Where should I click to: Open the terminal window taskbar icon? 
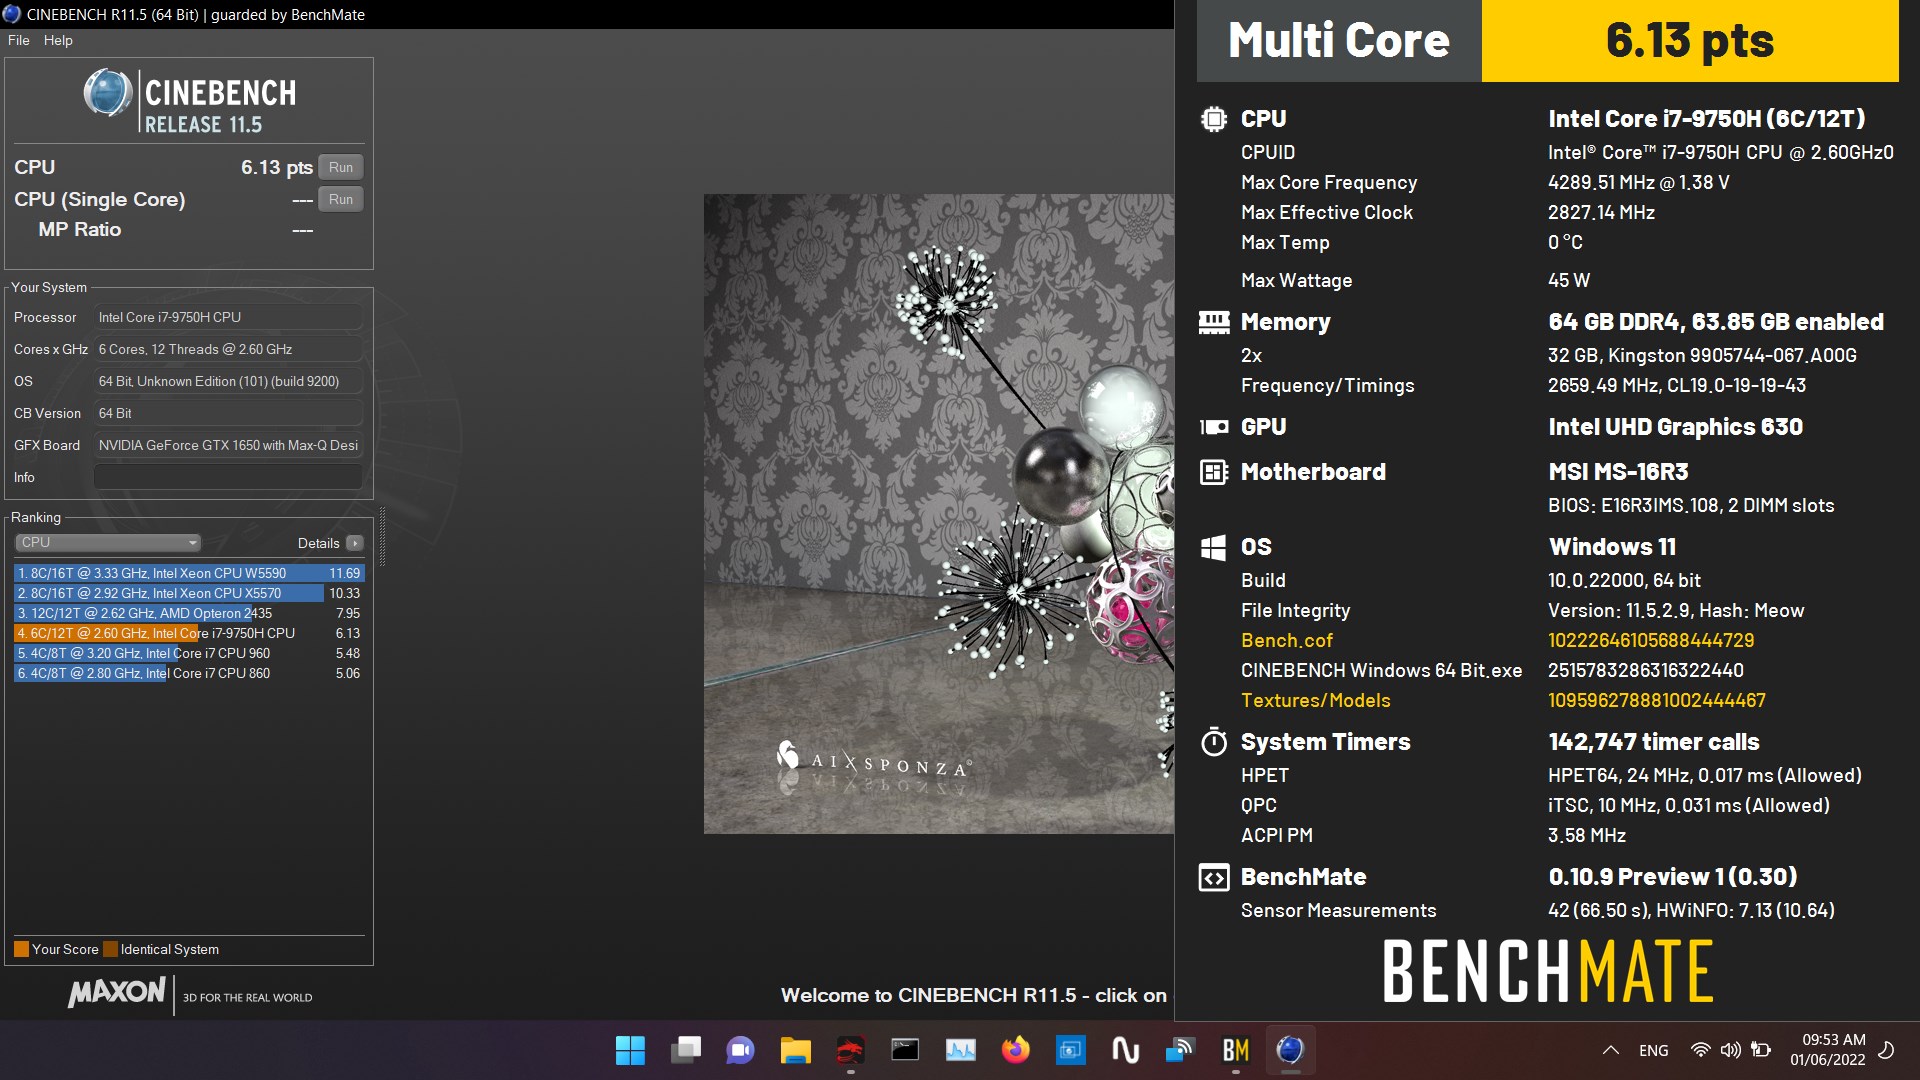coord(905,1050)
